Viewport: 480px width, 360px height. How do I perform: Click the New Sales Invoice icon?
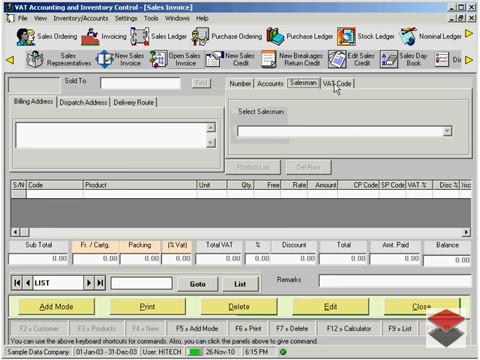pyautogui.click(x=105, y=60)
